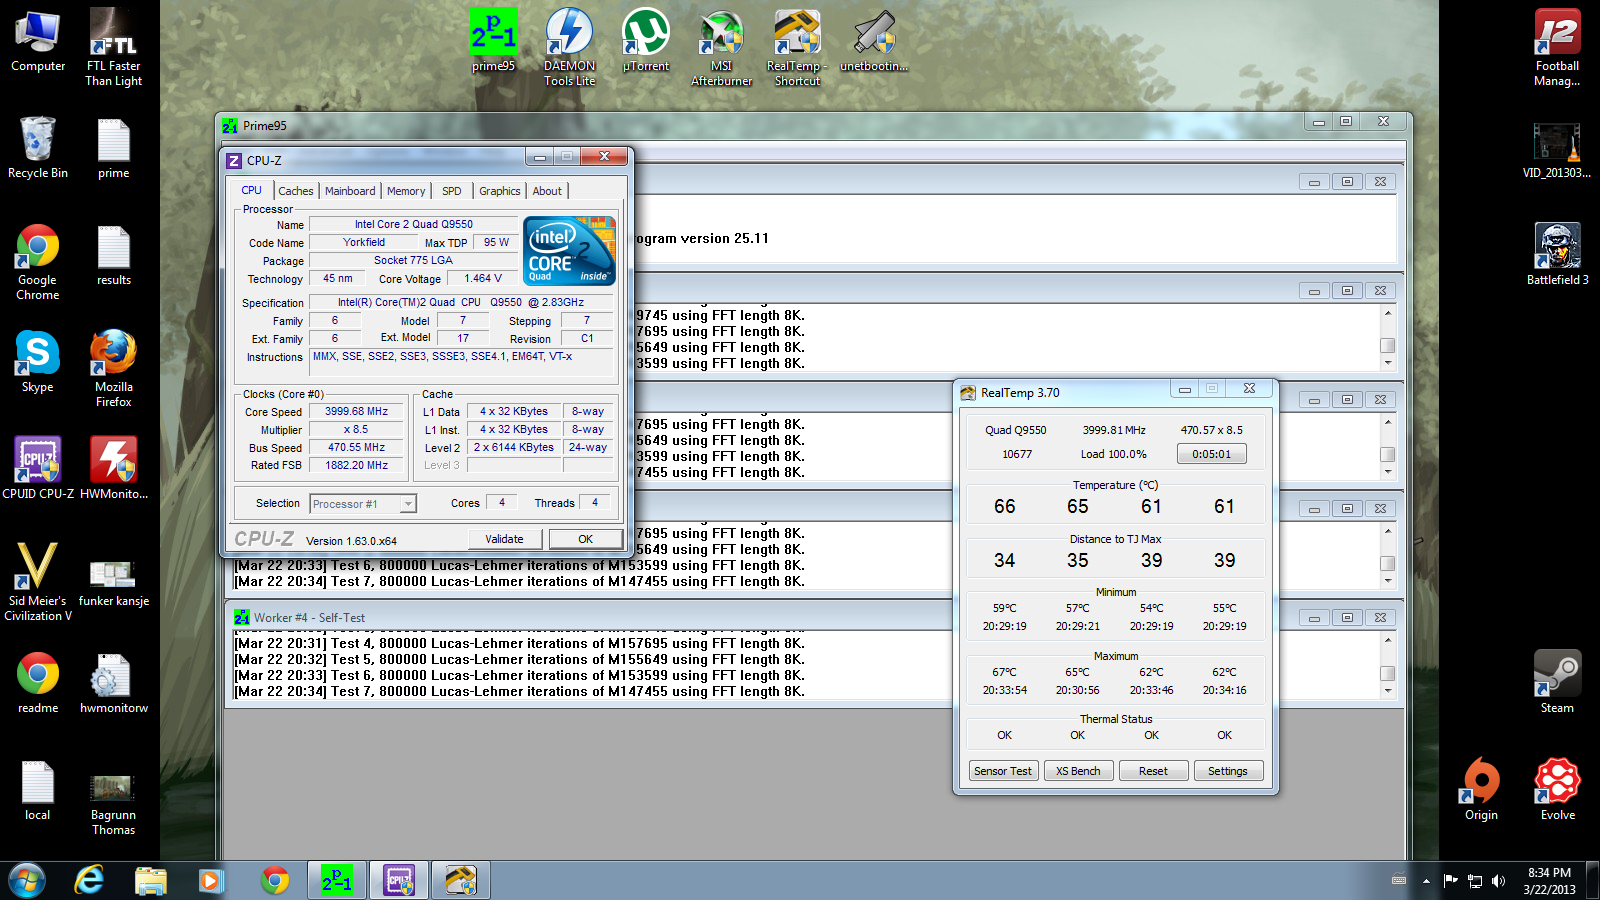Open the Computer desktop icon
The image size is (1600, 900).
coord(38,41)
